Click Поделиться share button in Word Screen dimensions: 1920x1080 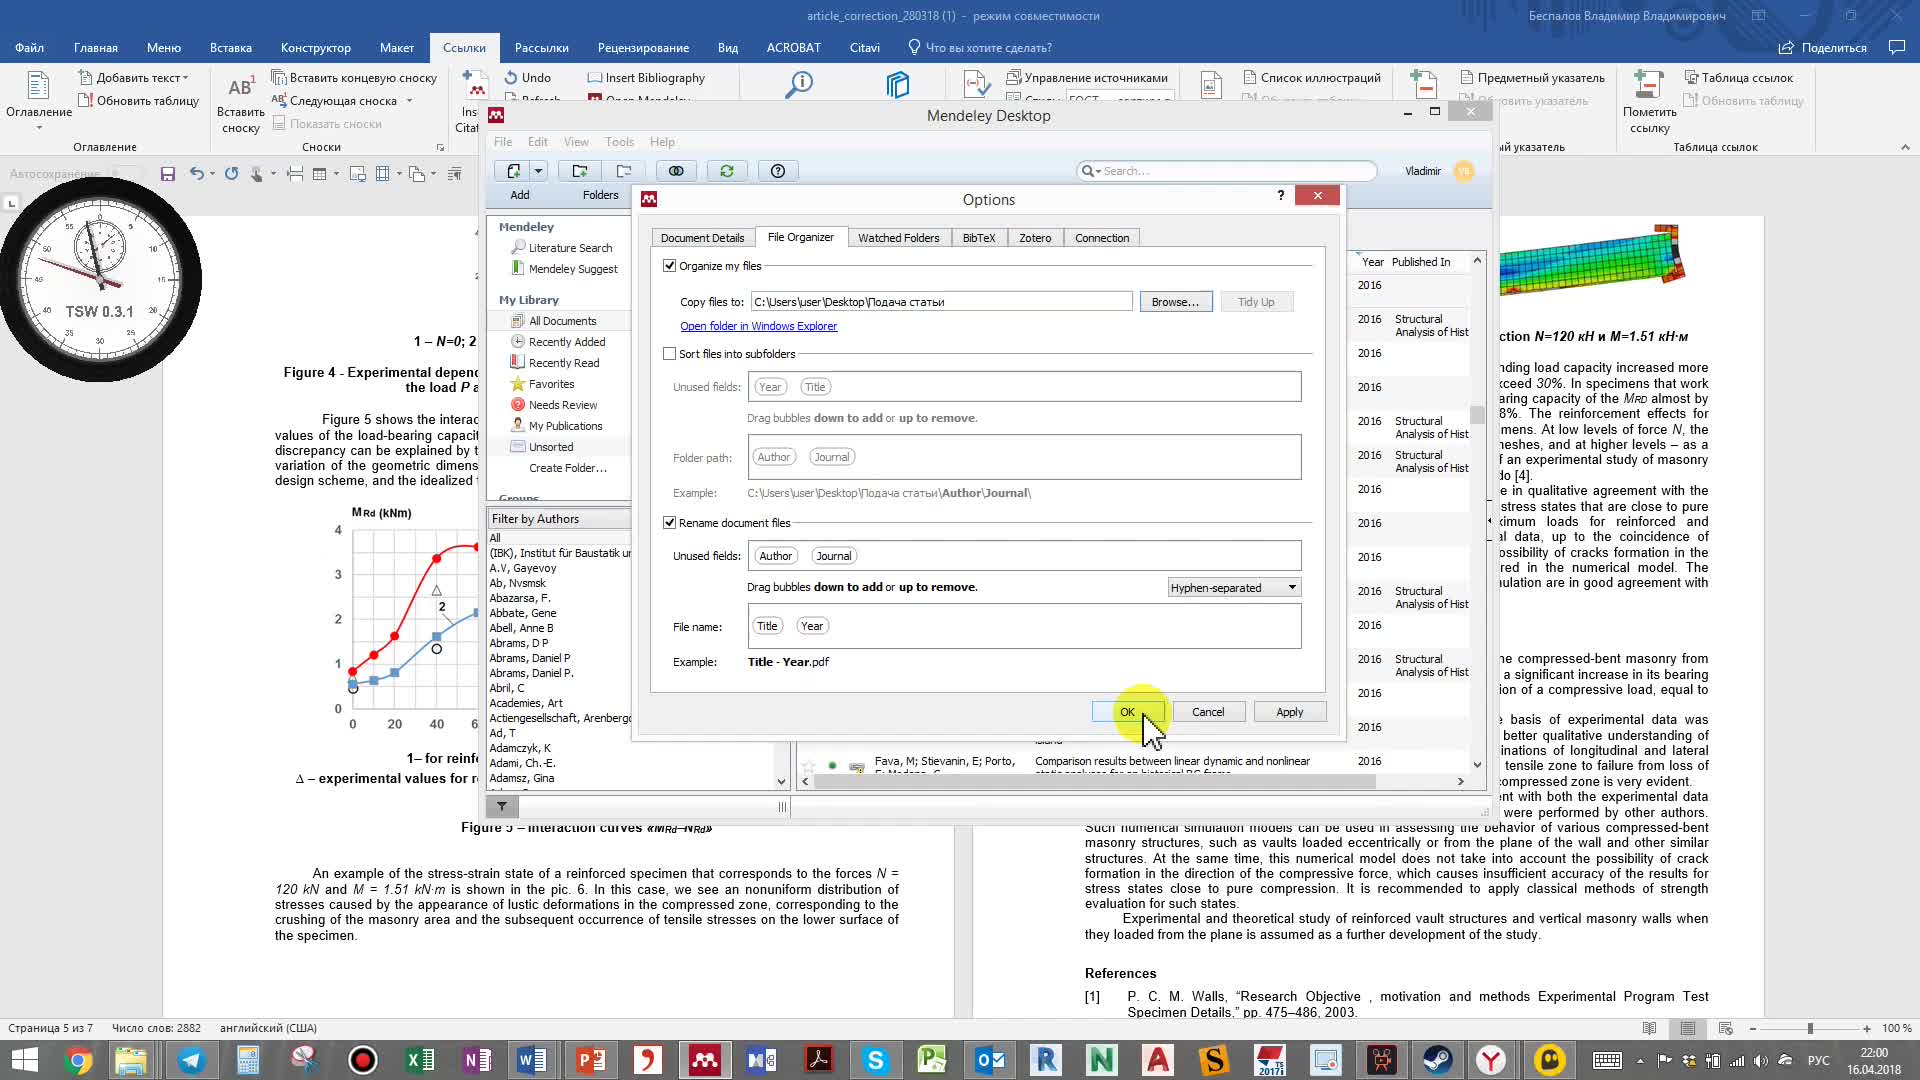pos(1823,47)
